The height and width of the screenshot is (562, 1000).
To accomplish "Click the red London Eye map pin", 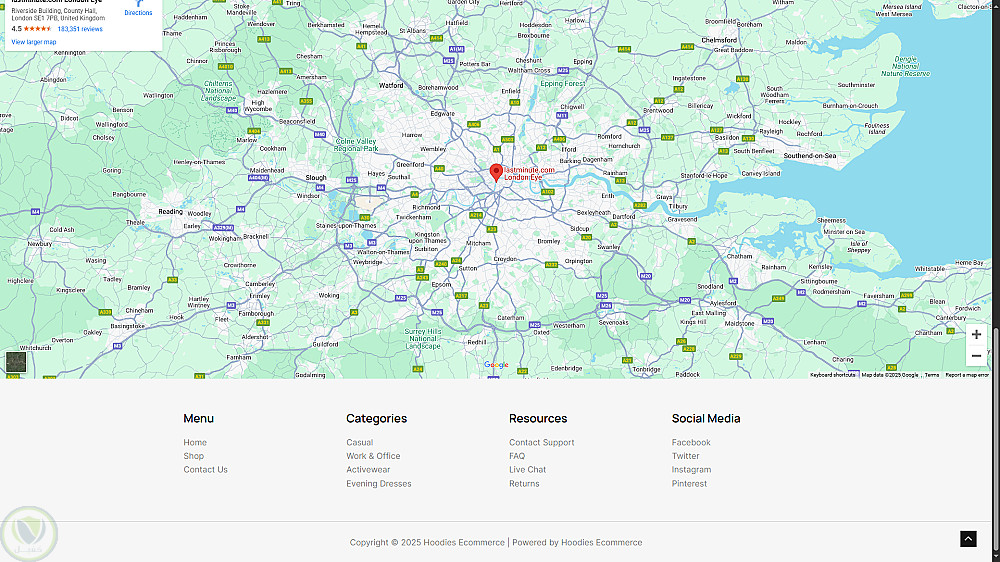I will (x=496, y=173).
